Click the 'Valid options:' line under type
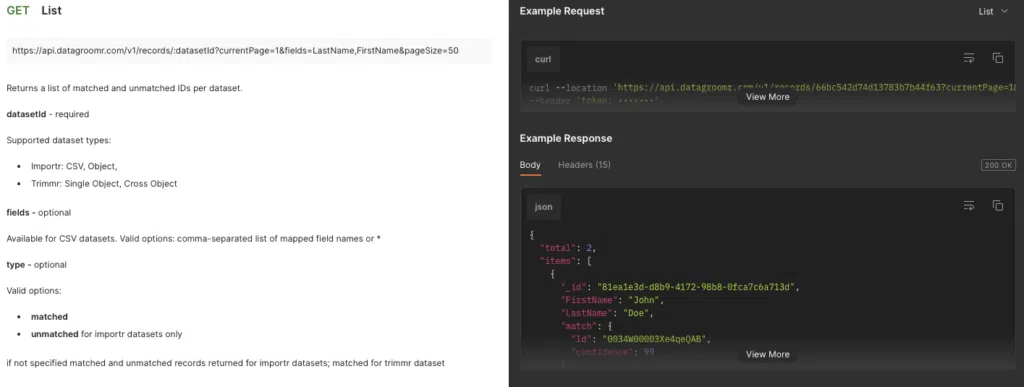This screenshot has height=387, width=1024. (34, 290)
